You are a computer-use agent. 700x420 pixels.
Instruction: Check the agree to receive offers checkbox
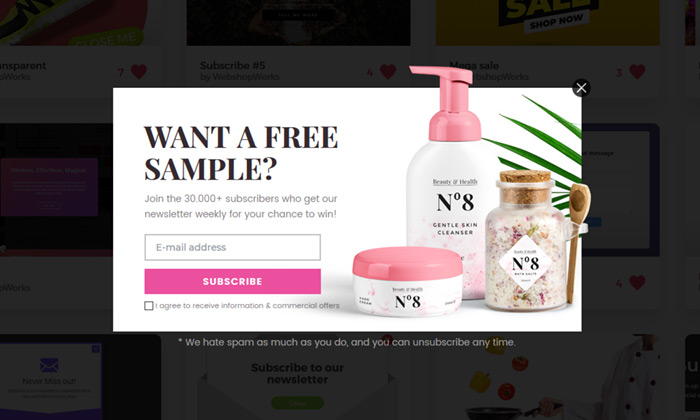(149, 306)
